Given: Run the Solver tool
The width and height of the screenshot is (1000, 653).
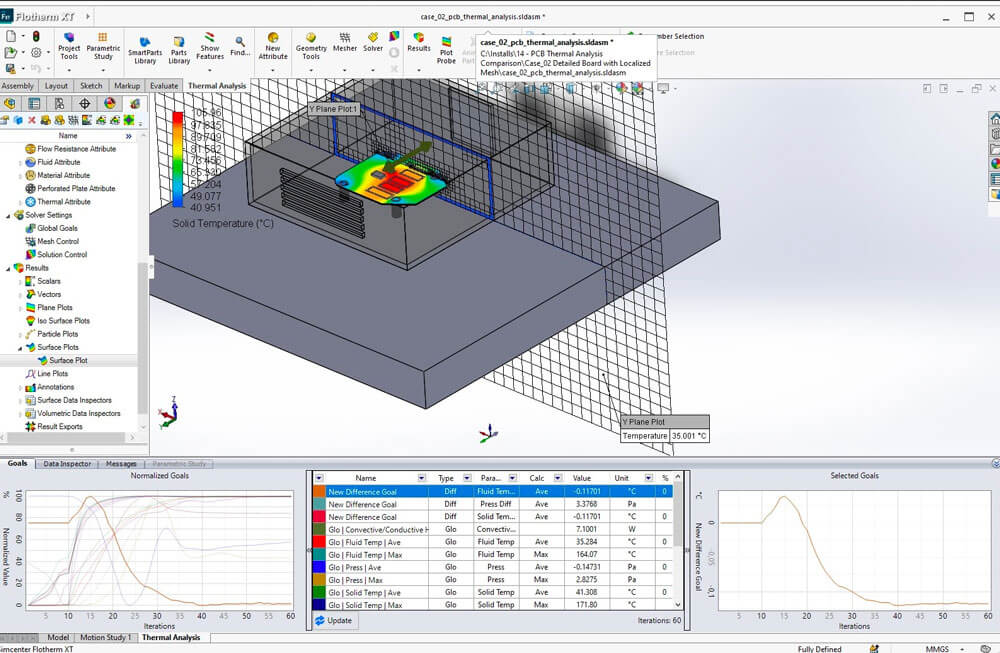Looking at the screenshot, I should coord(373,42).
